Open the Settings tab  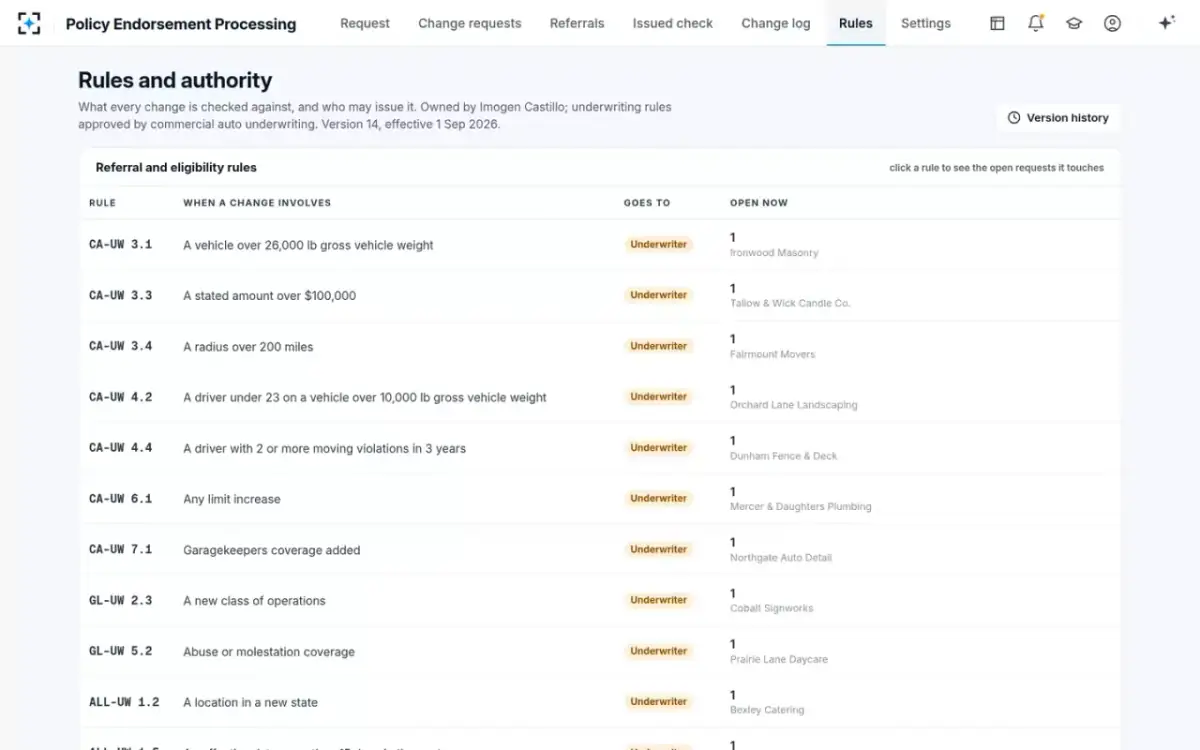926,23
